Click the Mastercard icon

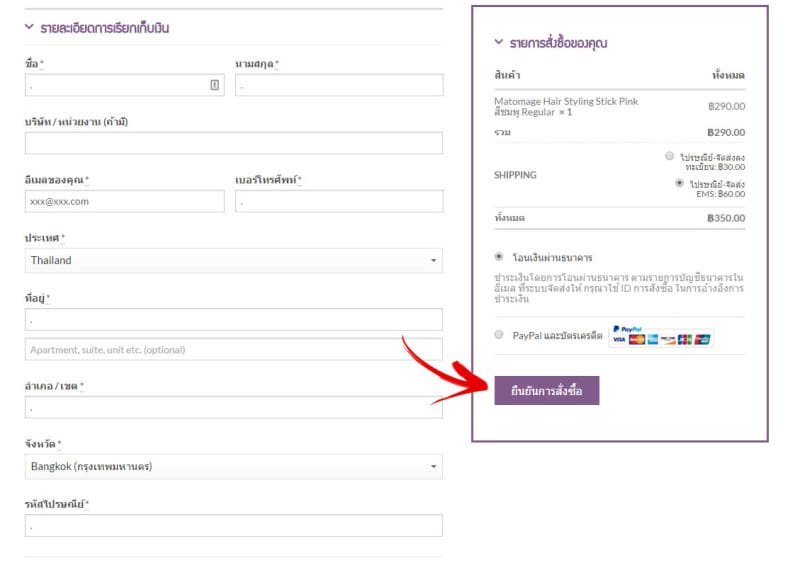click(636, 340)
